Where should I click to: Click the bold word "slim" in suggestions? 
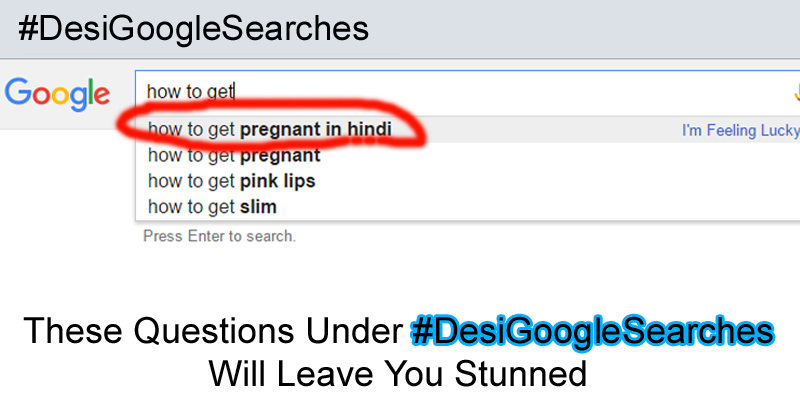click(x=258, y=207)
